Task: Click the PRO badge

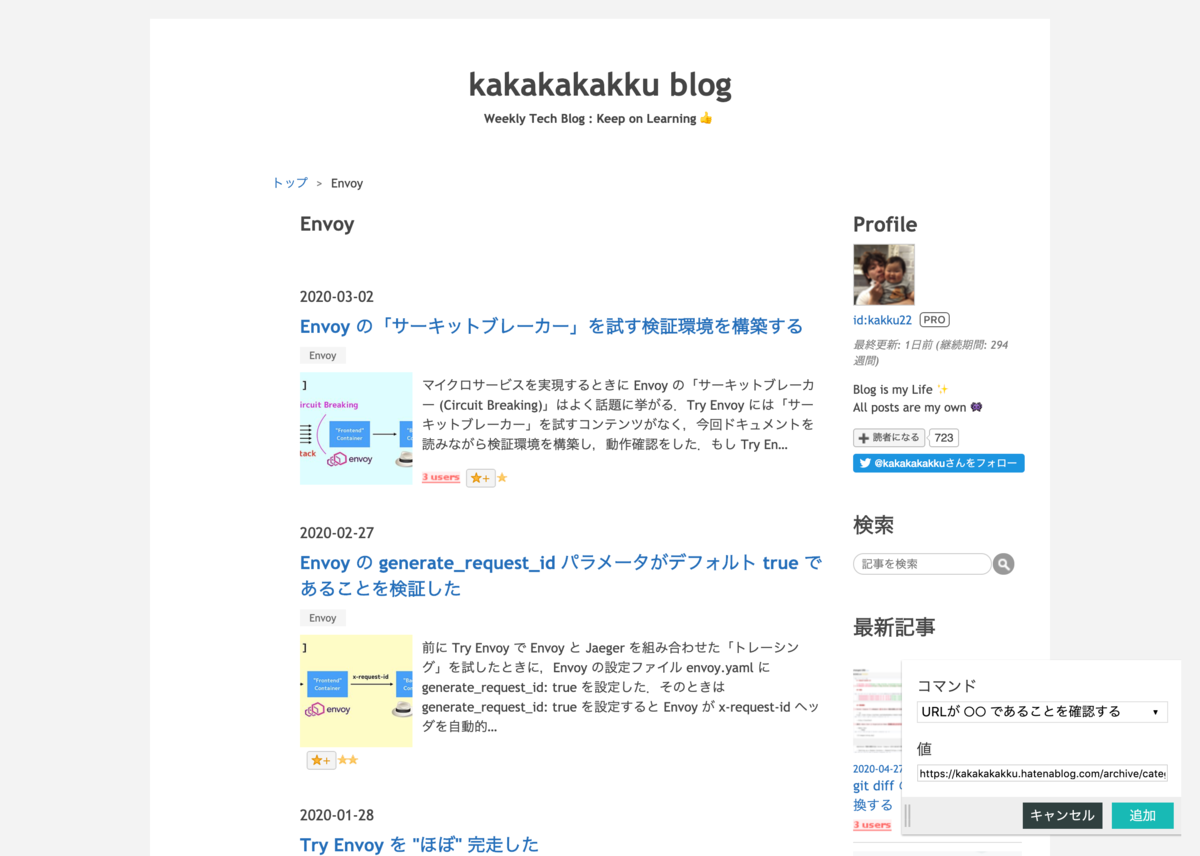Action: tap(934, 320)
